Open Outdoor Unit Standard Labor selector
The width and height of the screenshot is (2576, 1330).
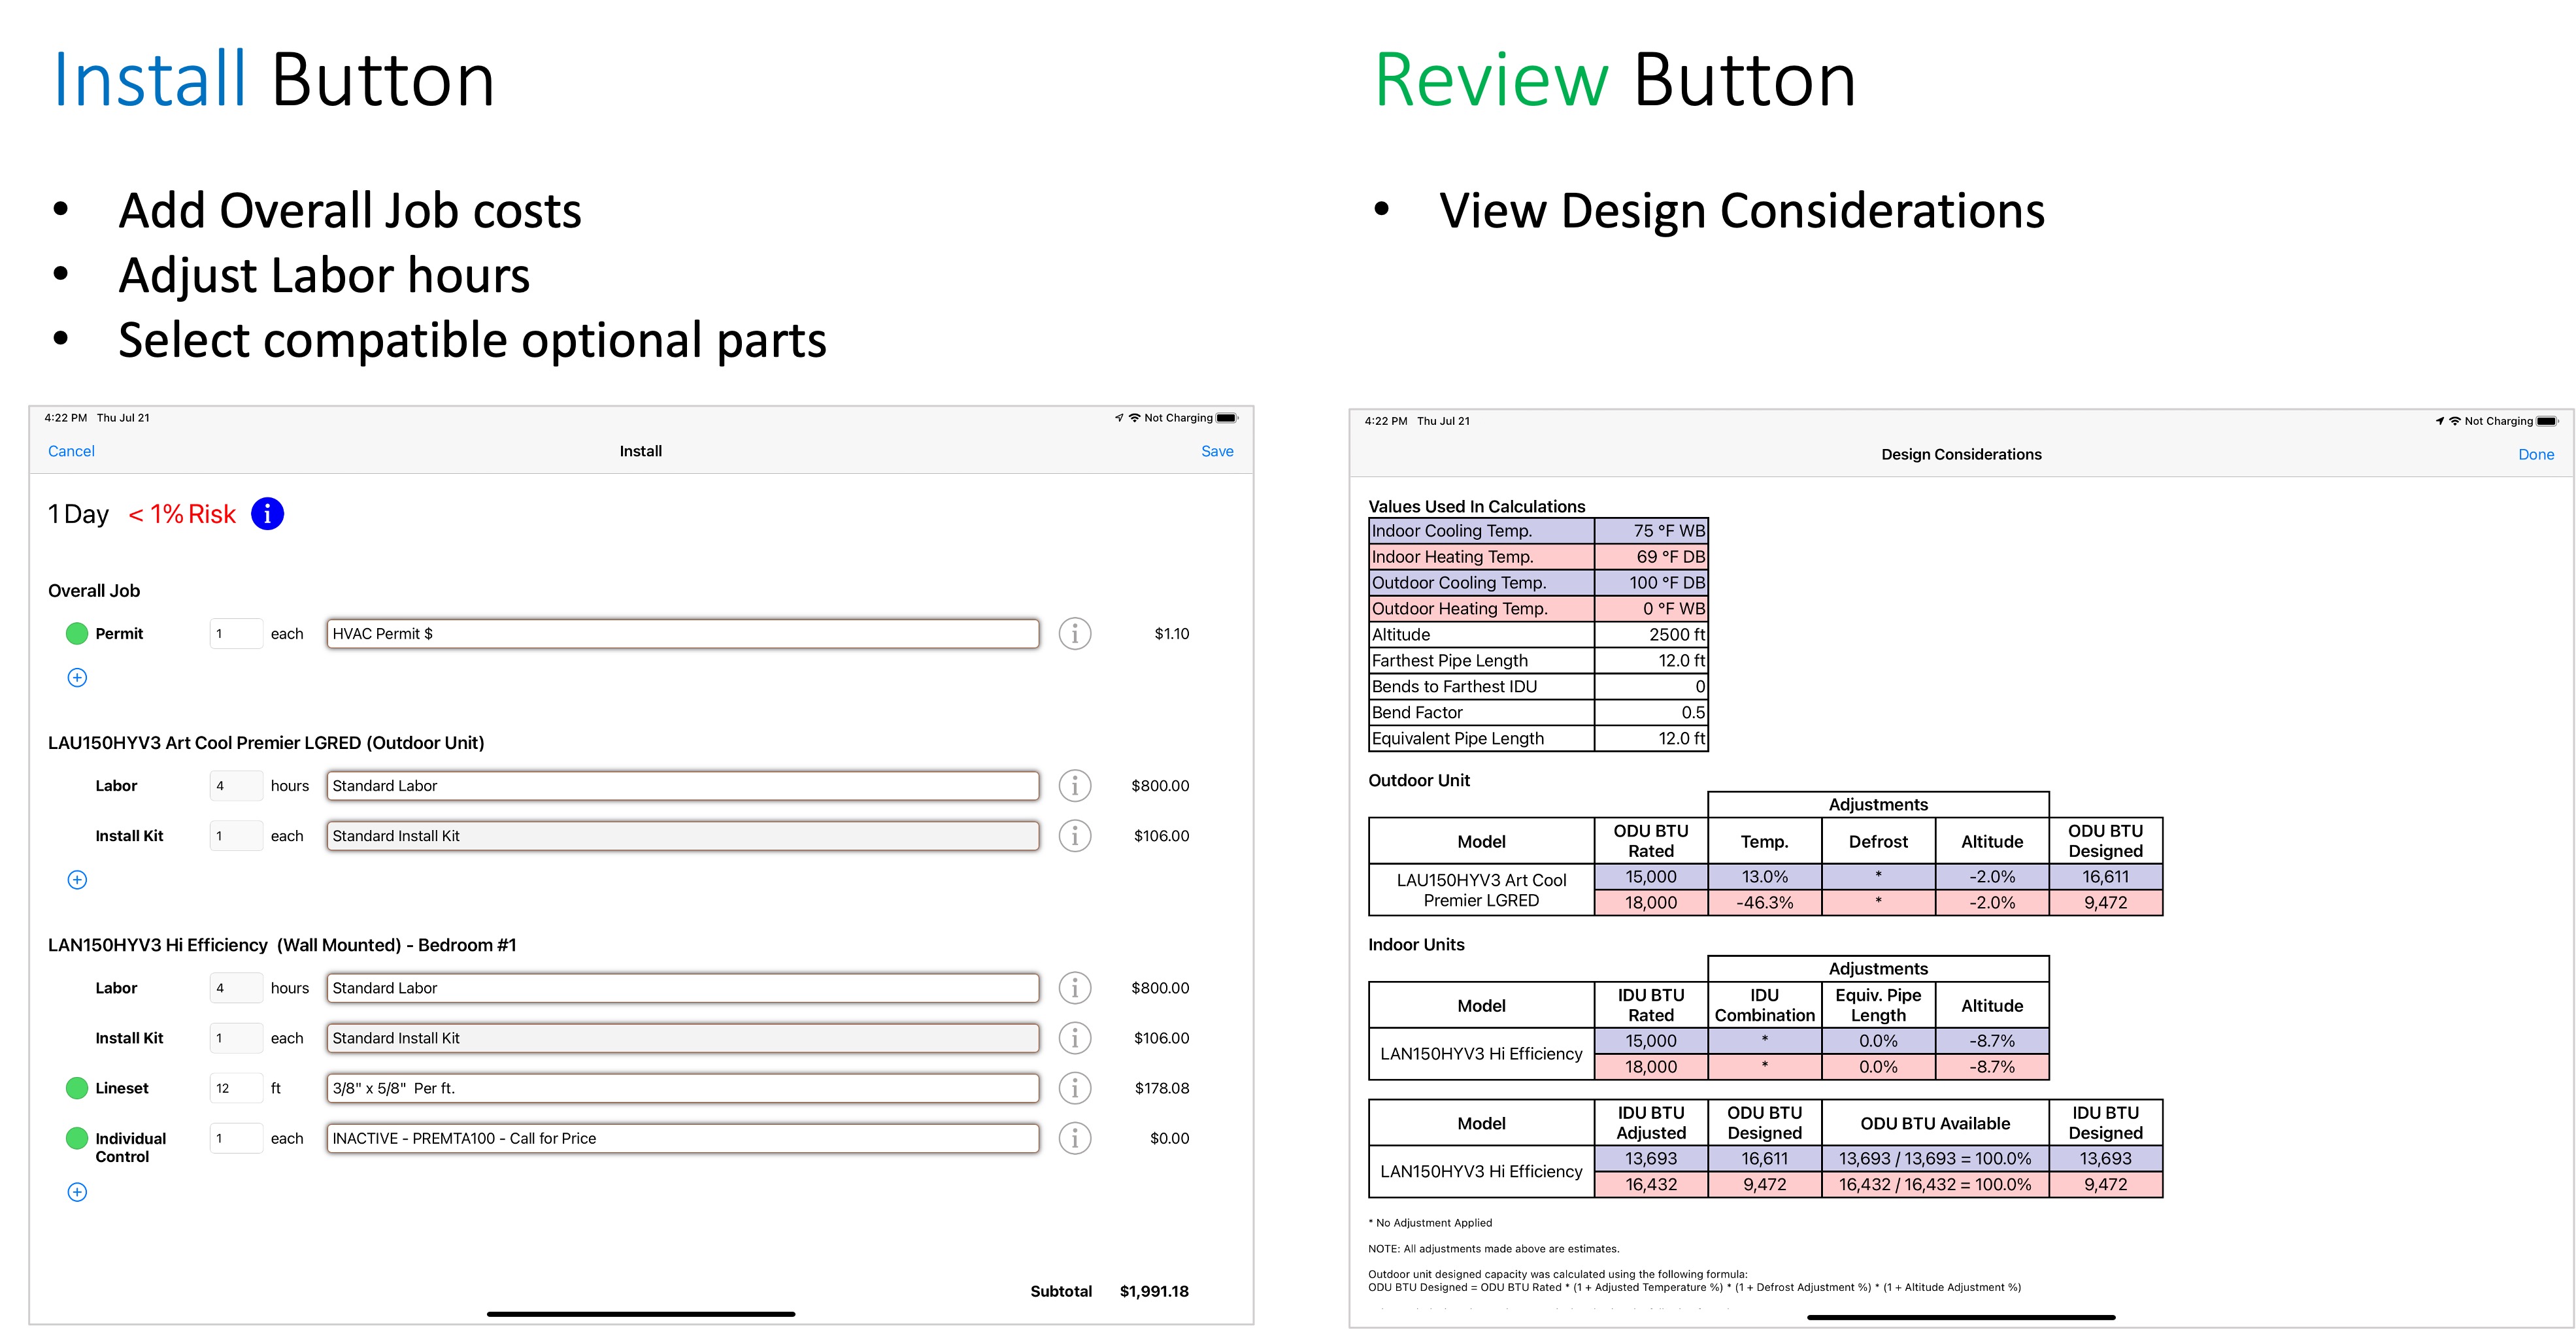[683, 786]
